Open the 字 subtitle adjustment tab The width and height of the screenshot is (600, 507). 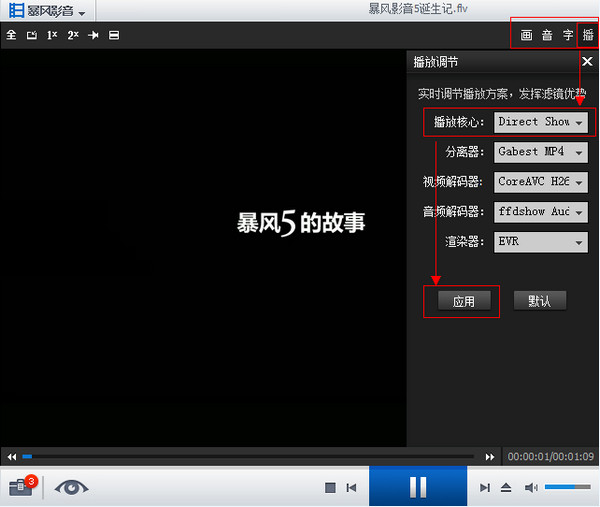(568, 35)
